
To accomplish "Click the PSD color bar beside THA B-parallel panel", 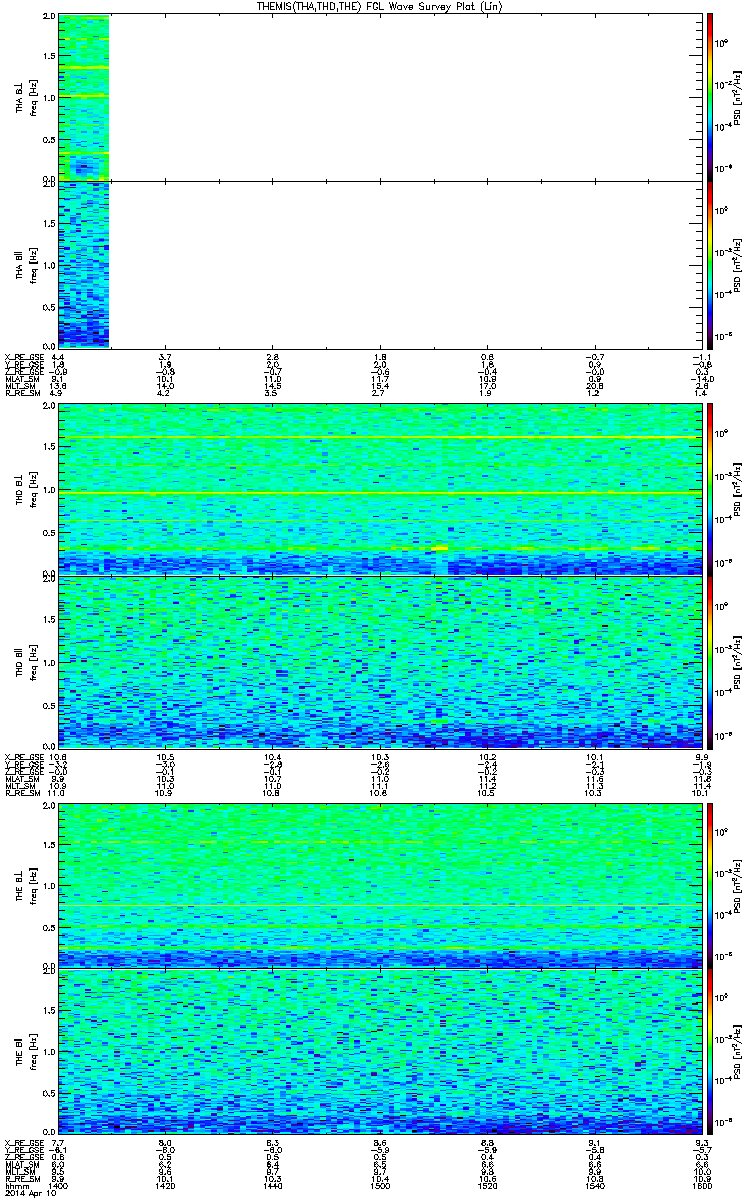I will click(x=709, y=264).
